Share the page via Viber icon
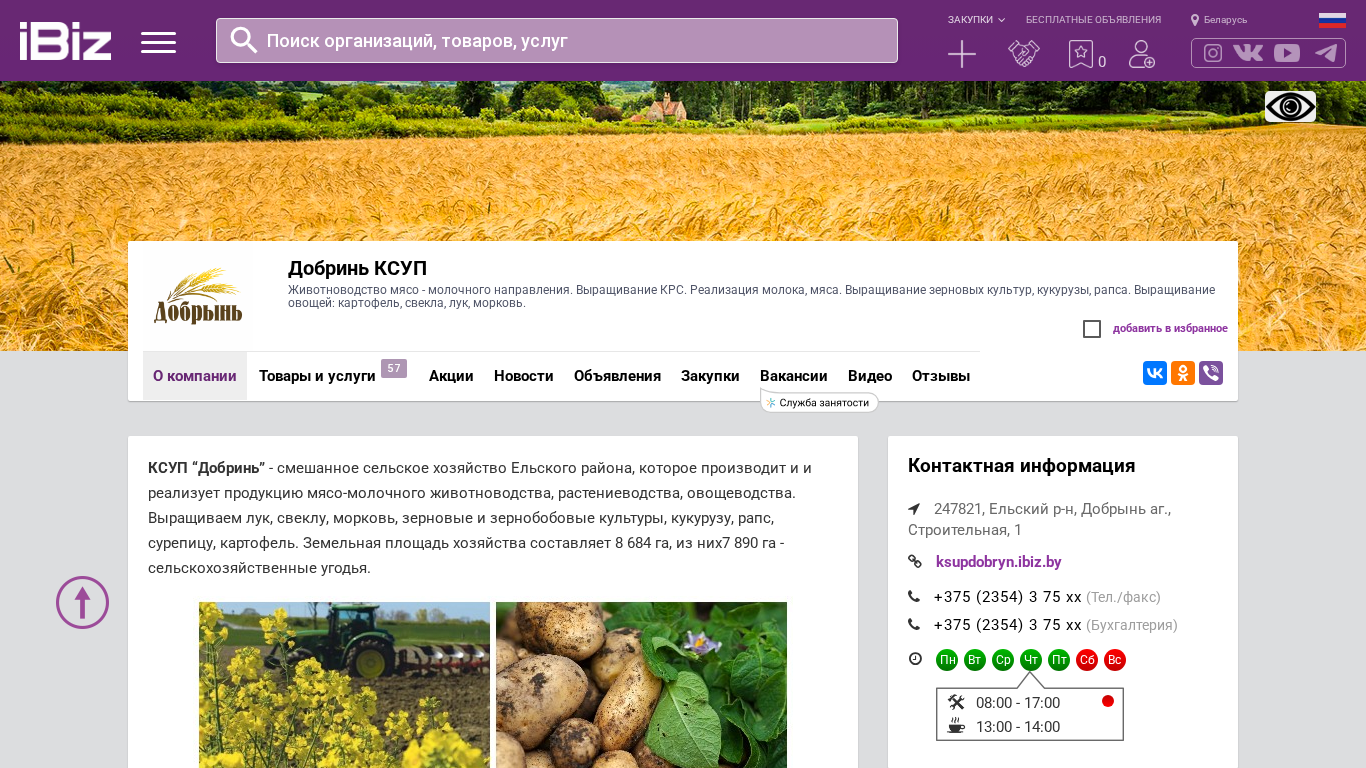1366x768 pixels. click(x=1210, y=373)
